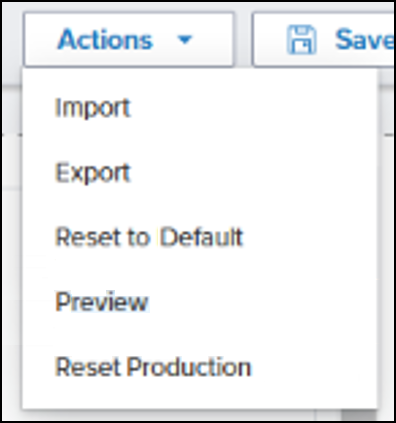Open the Actions dropdown button
Viewport: 396px width, 423px height.
[x=129, y=40]
